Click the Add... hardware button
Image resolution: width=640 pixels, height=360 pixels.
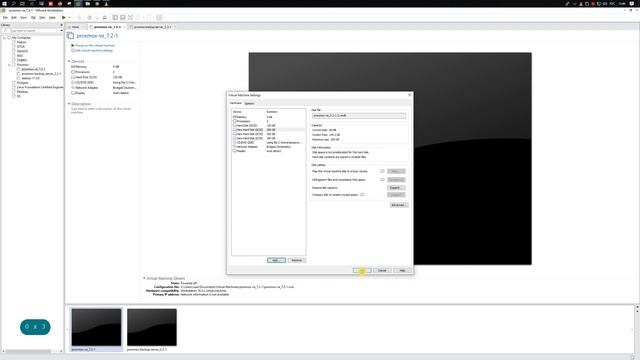(x=276, y=260)
